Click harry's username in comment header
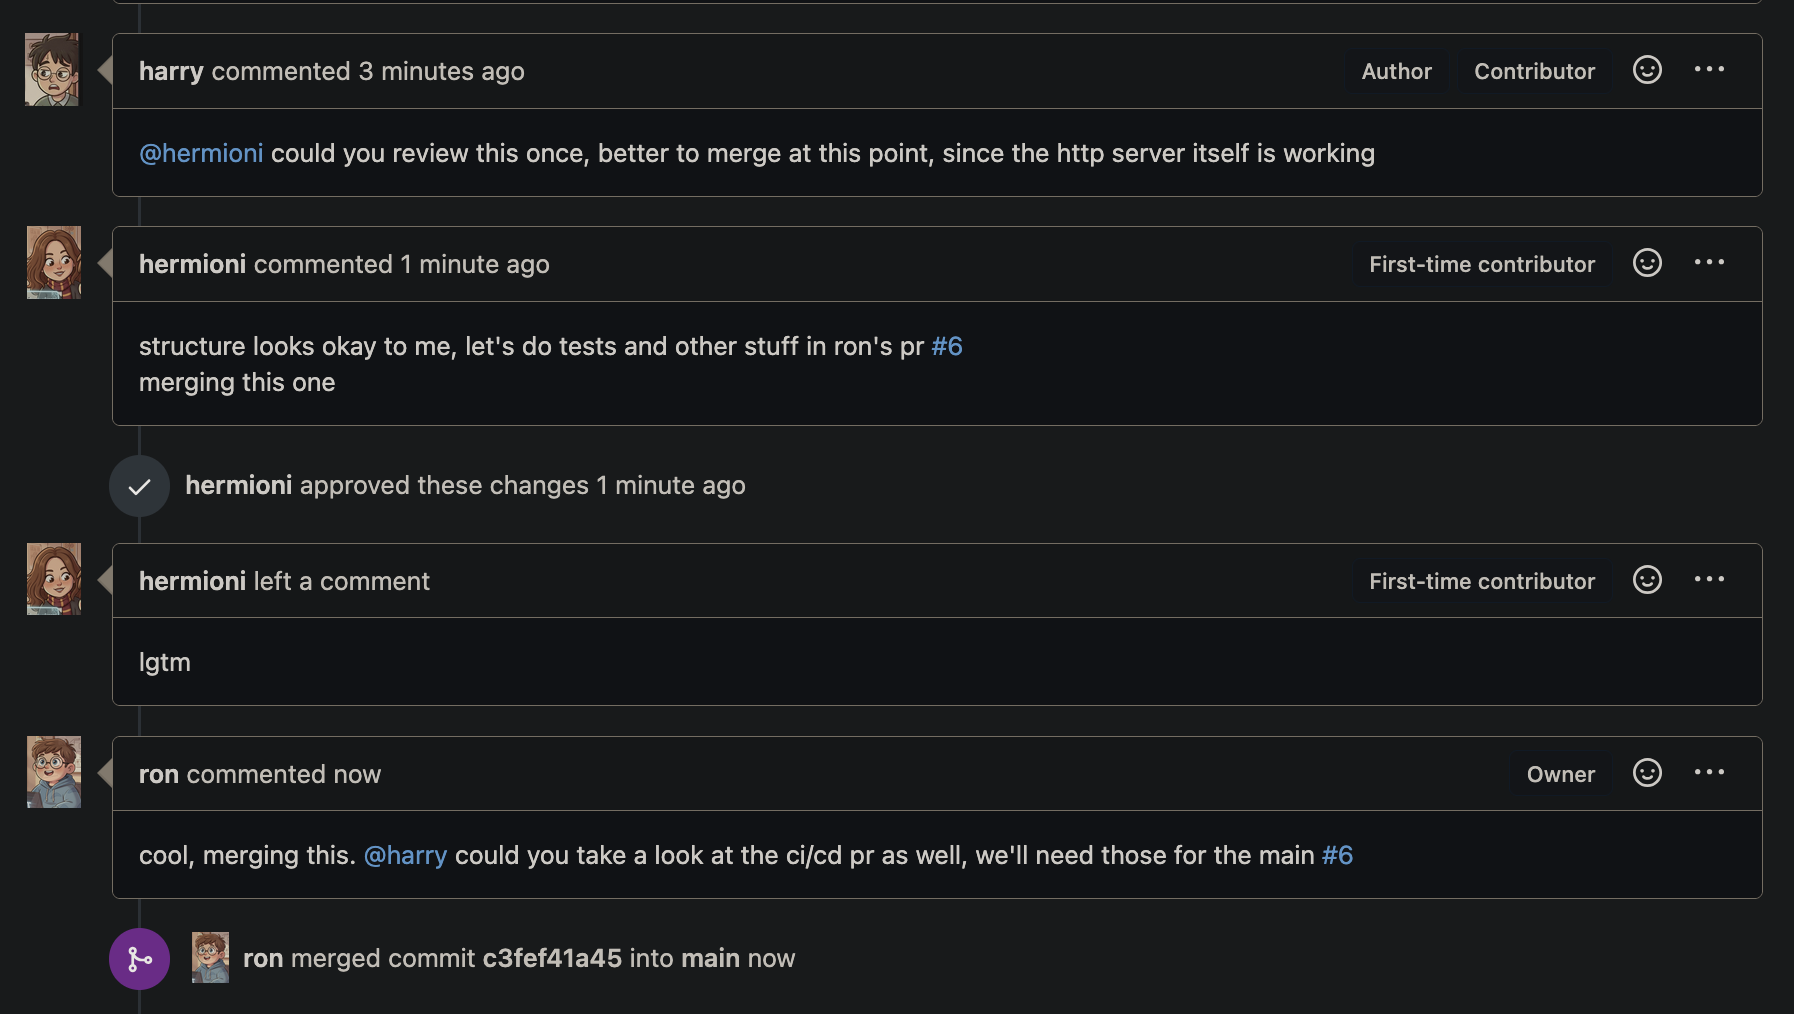Screen dimensions: 1794x1014 [x=171, y=71]
